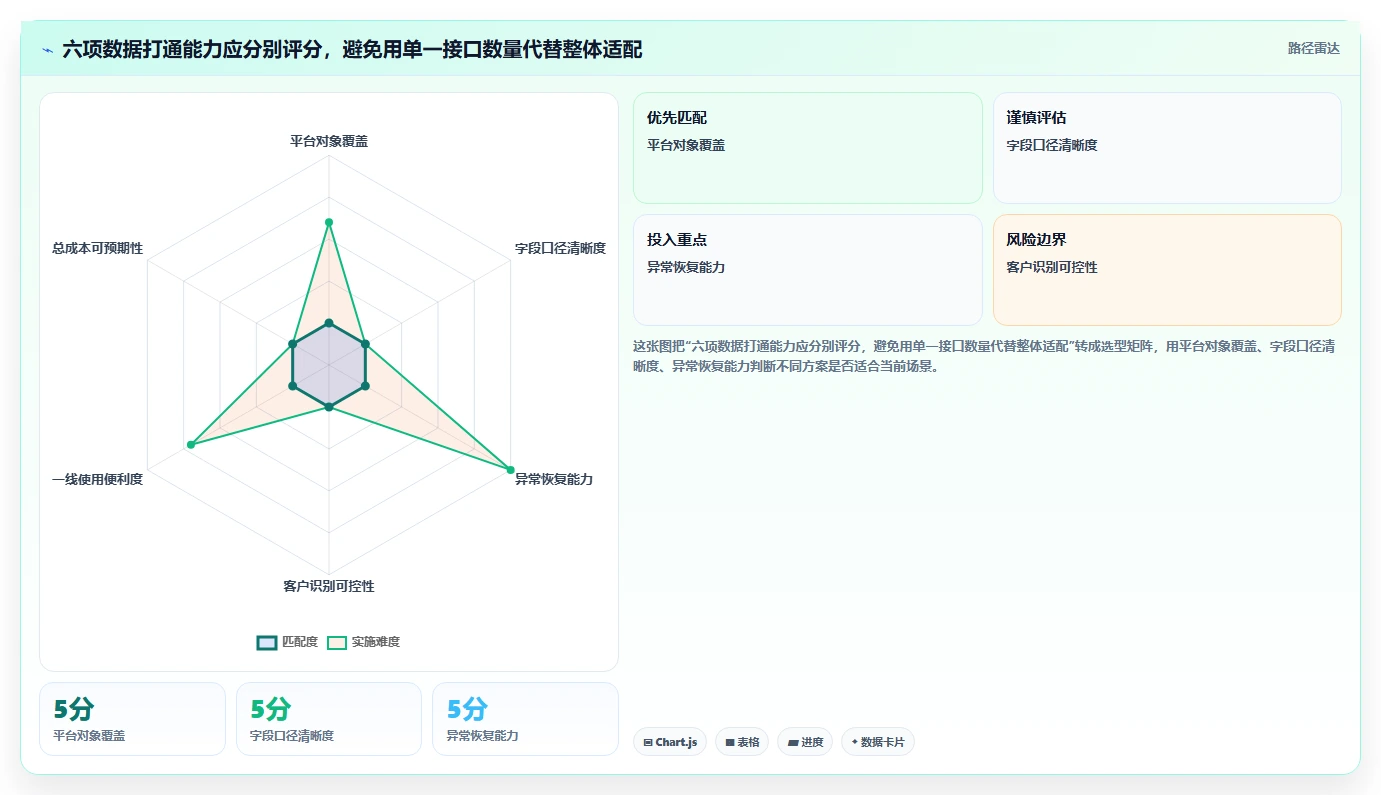Click the 平台对象覆盖 radar axis label
Viewport: 1381px width, 795px height.
pos(329,141)
